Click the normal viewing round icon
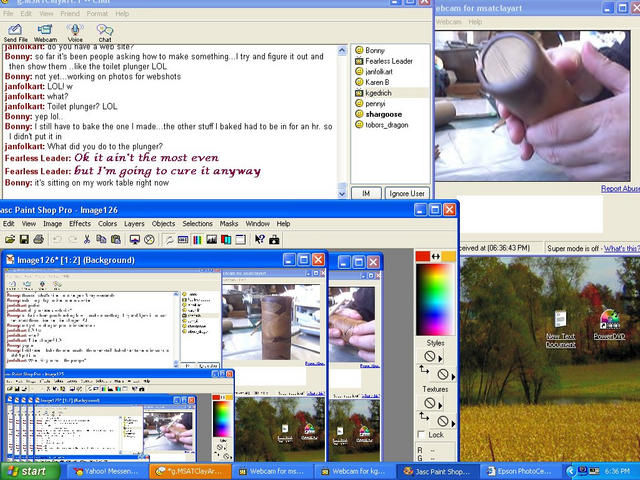 point(149,240)
